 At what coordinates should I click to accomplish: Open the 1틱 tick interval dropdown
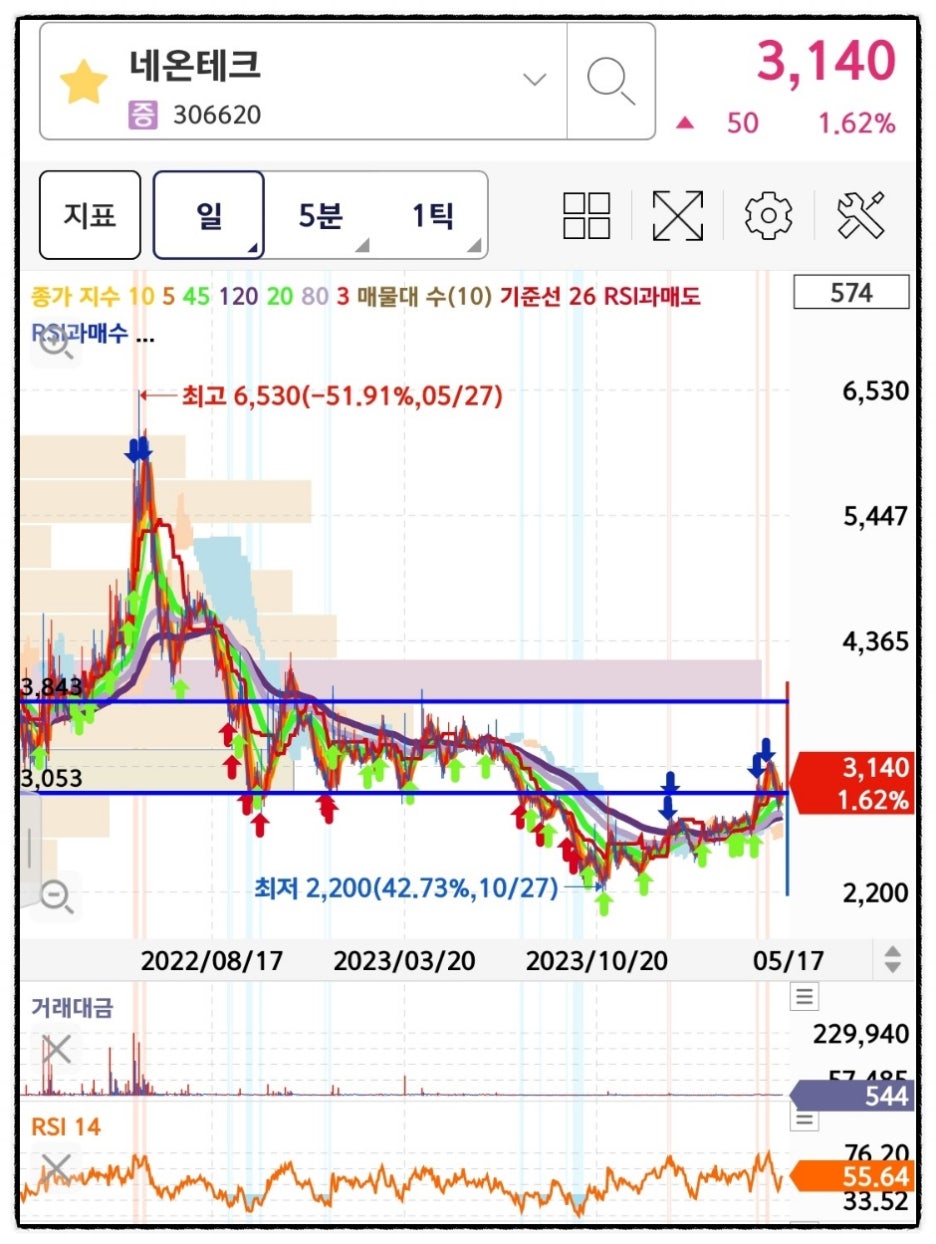(434, 215)
